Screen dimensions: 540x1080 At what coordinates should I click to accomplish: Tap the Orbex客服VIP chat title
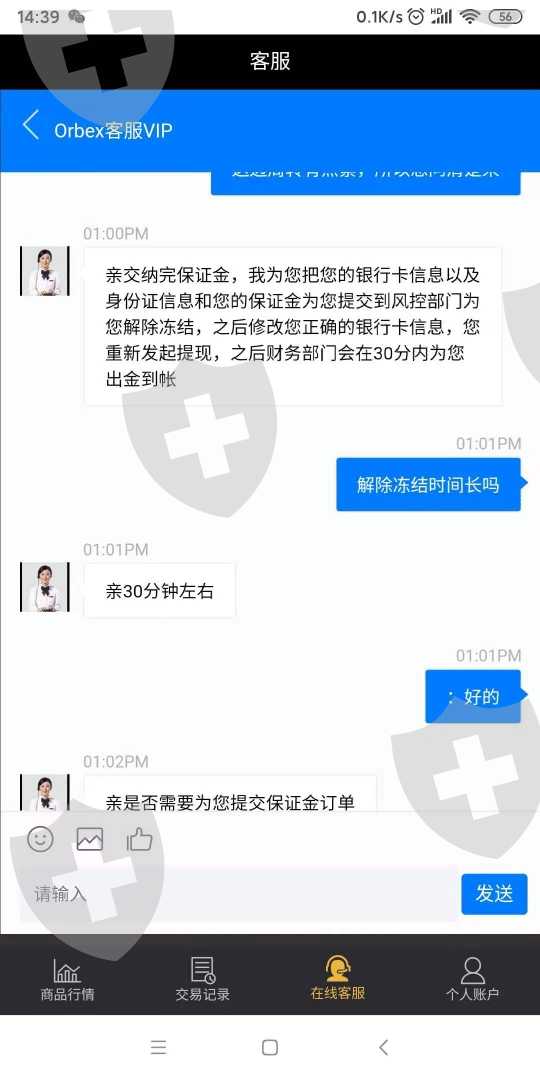113,130
